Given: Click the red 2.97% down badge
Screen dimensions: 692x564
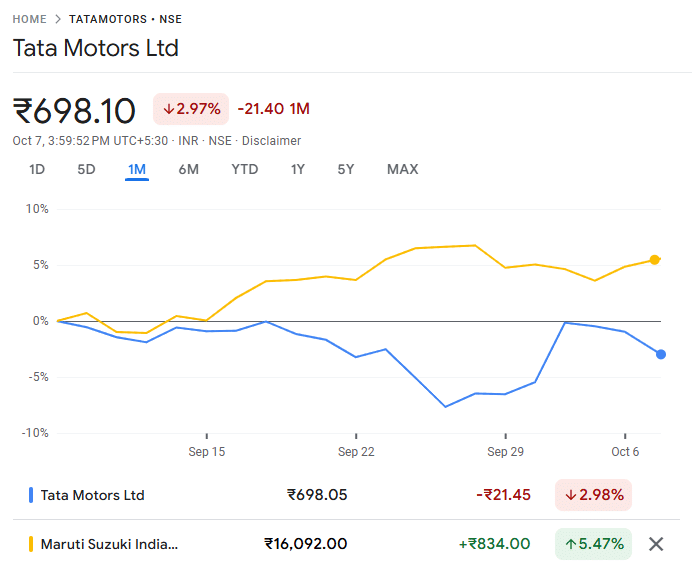Looking at the screenshot, I should (191, 109).
